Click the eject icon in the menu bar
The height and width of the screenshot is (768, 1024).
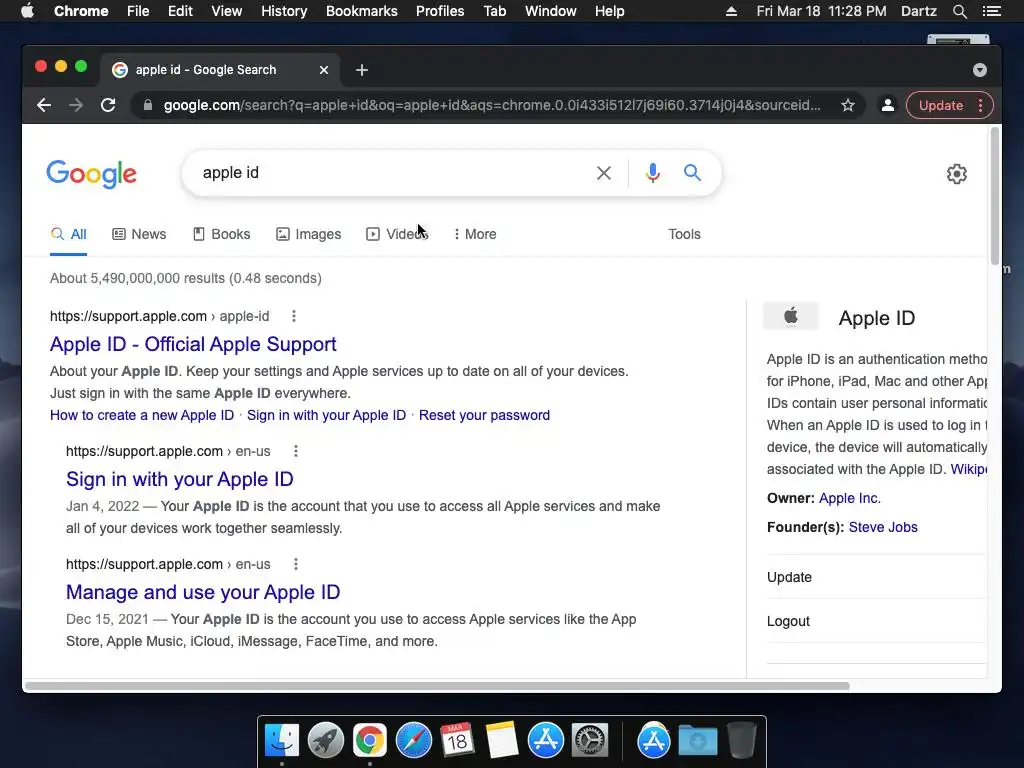pos(731,11)
